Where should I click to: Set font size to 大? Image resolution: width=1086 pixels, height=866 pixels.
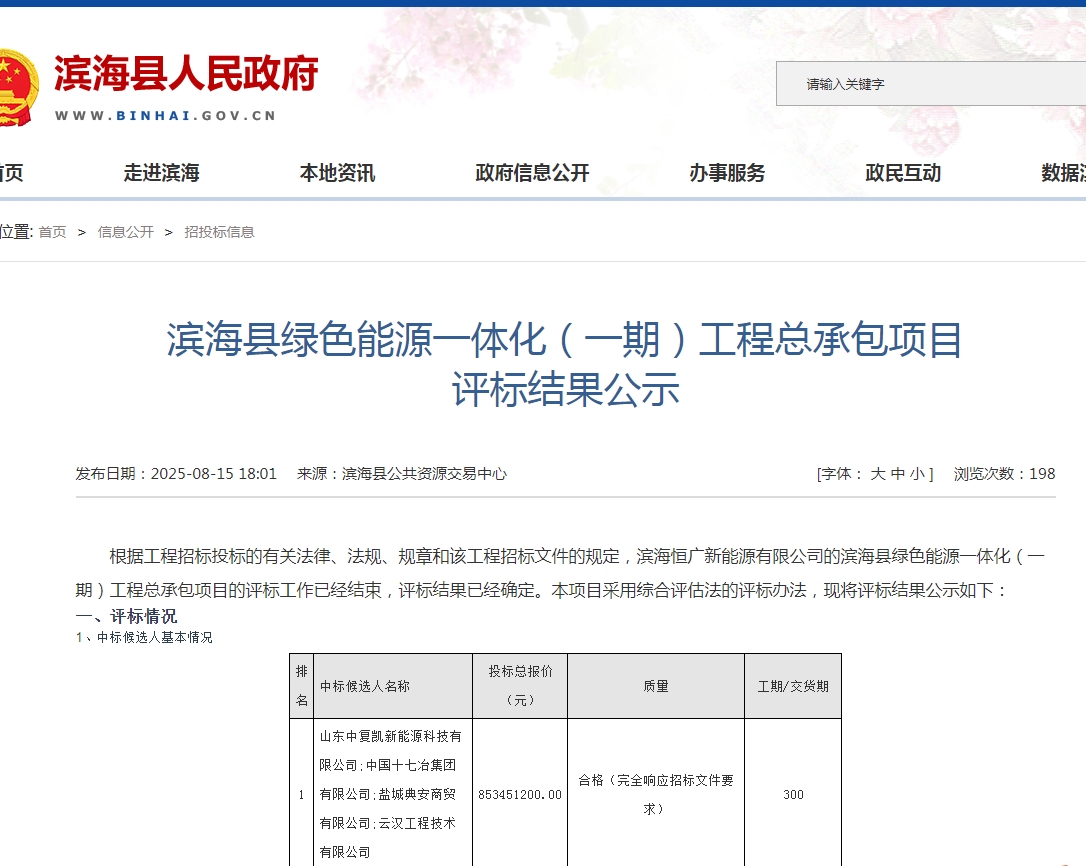tap(878, 474)
